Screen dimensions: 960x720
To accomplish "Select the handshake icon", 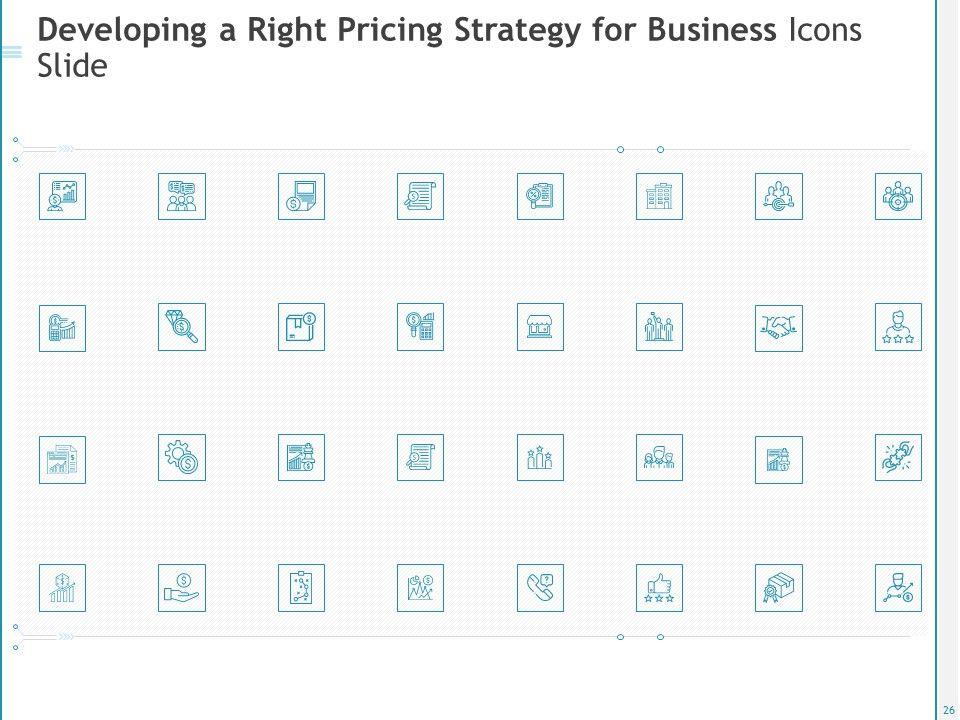I will tap(778, 327).
